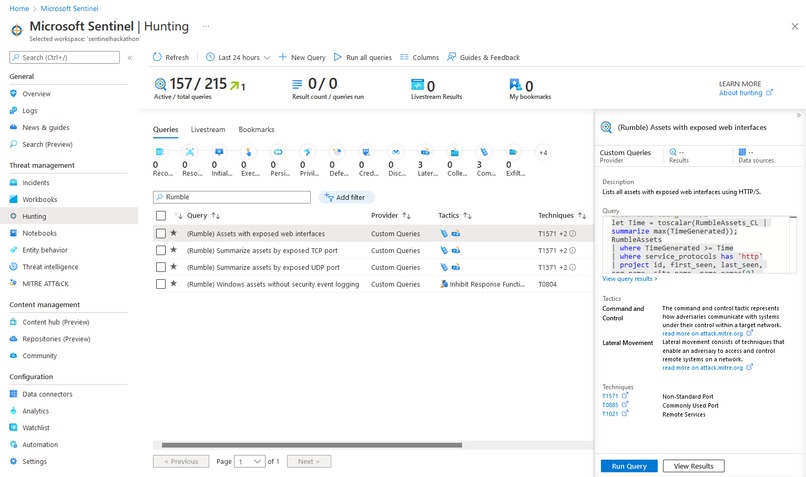Toggle favorite star for exposed UDP port query

coord(174,267)
